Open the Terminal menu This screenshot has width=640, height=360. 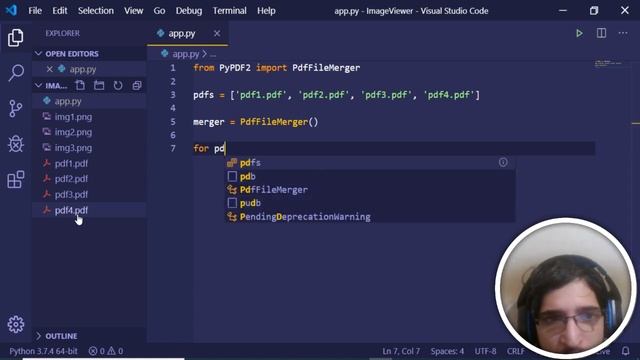(229, 11)
